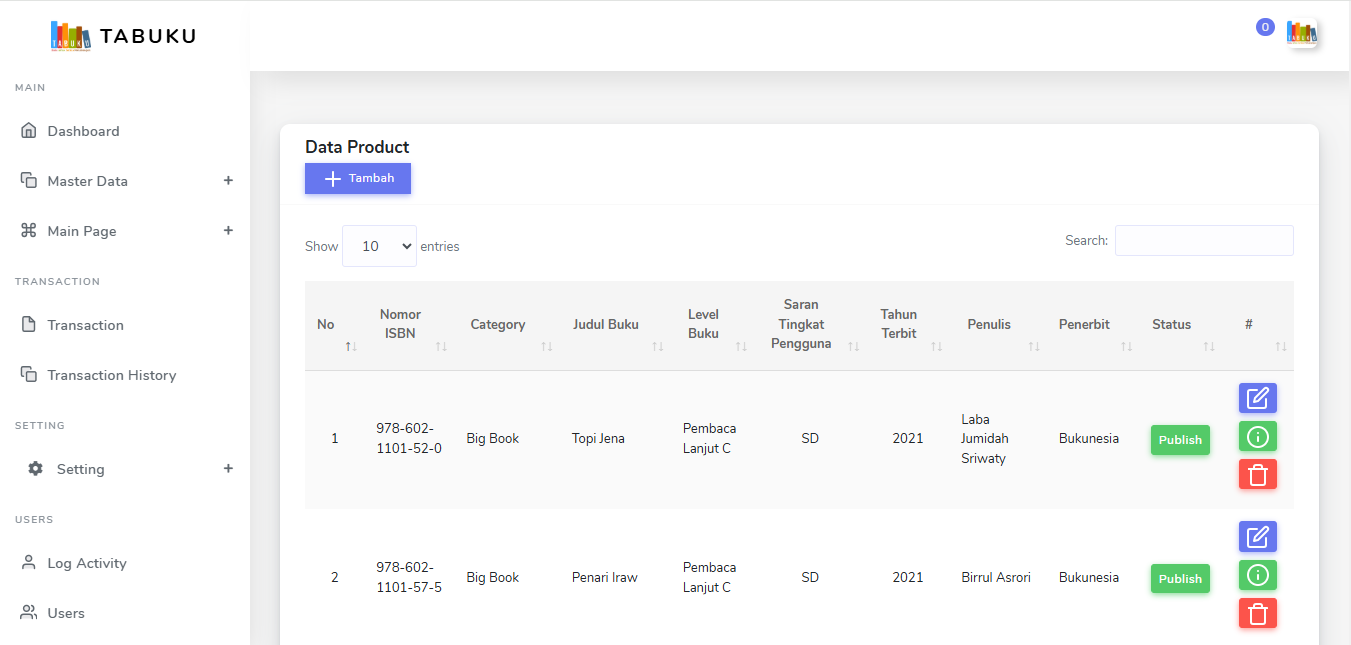
Task: Open Transaction History page
Action: (x=111, y=375)
